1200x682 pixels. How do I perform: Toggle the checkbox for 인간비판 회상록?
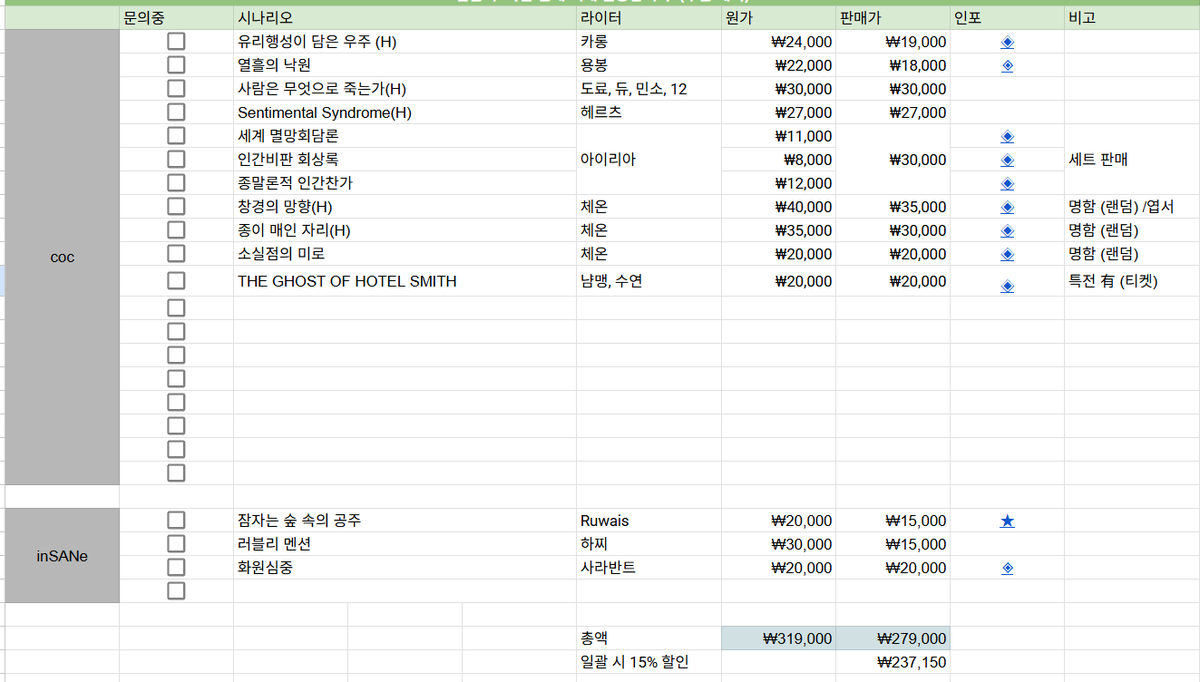pyautogui.click(x=176, y=159)
